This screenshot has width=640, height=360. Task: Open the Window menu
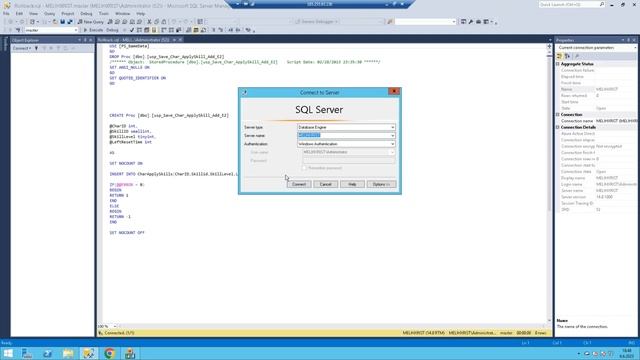122,13
